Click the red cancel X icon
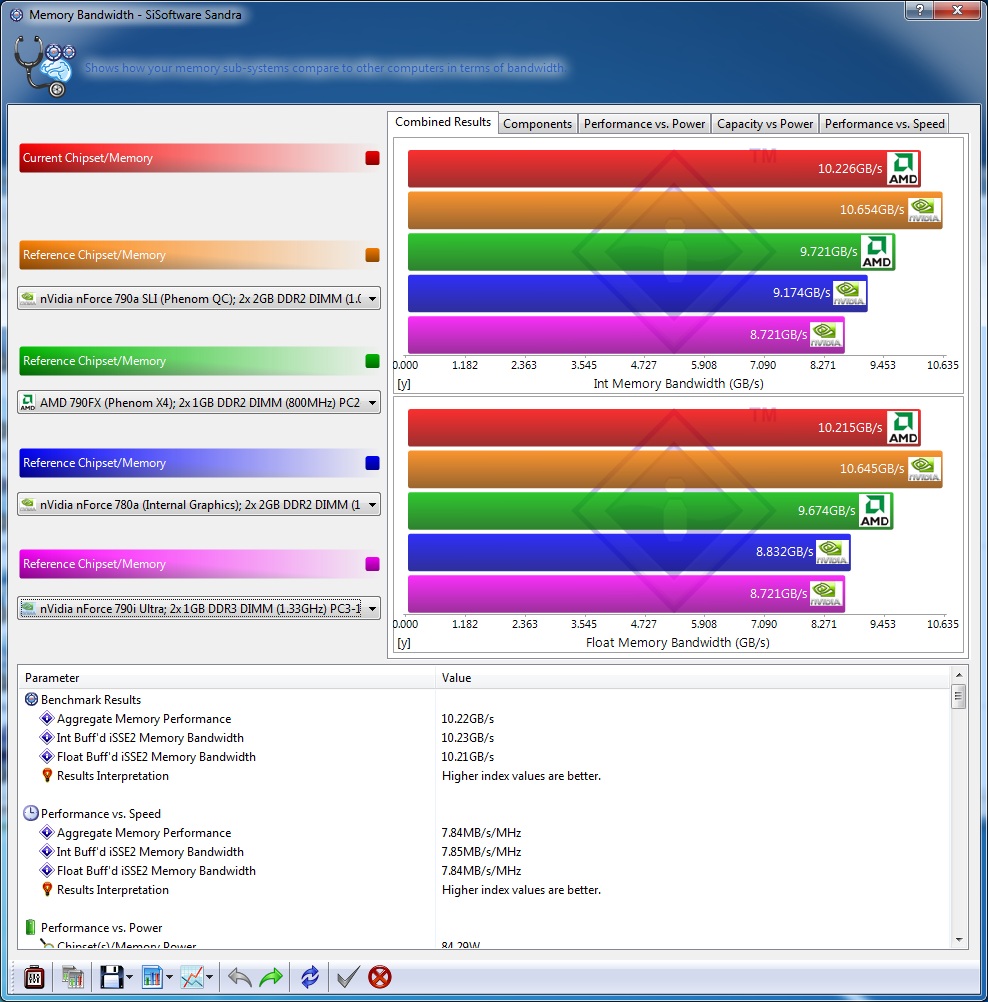Image resolution: width=988 pixels, height=1002 pixels. pos(380,977)
